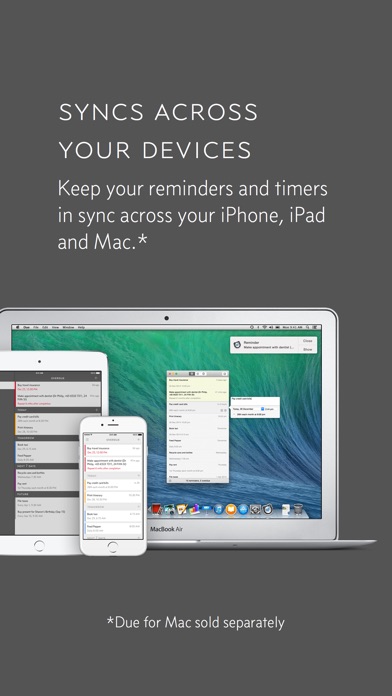The image size is (392, 696).
Task: Open Keynote podium icon in dock
Action: click(x=206, y=509)
